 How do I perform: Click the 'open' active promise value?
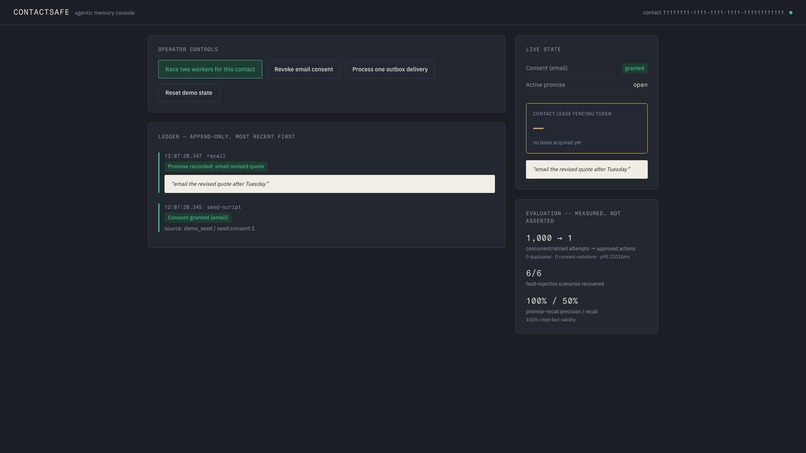coord(640,85)
